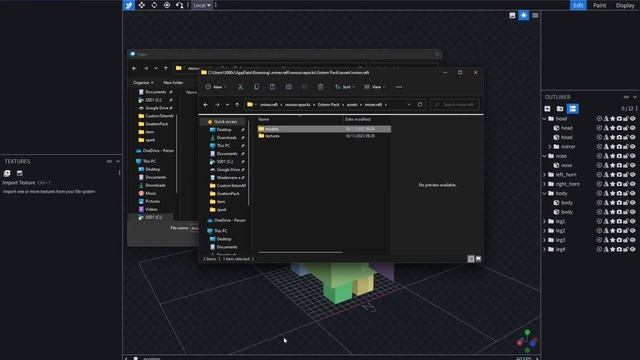Click Cut scissors icon in File Explorer
The height and width of the screenshot is (360, 640).
point(240,87)
